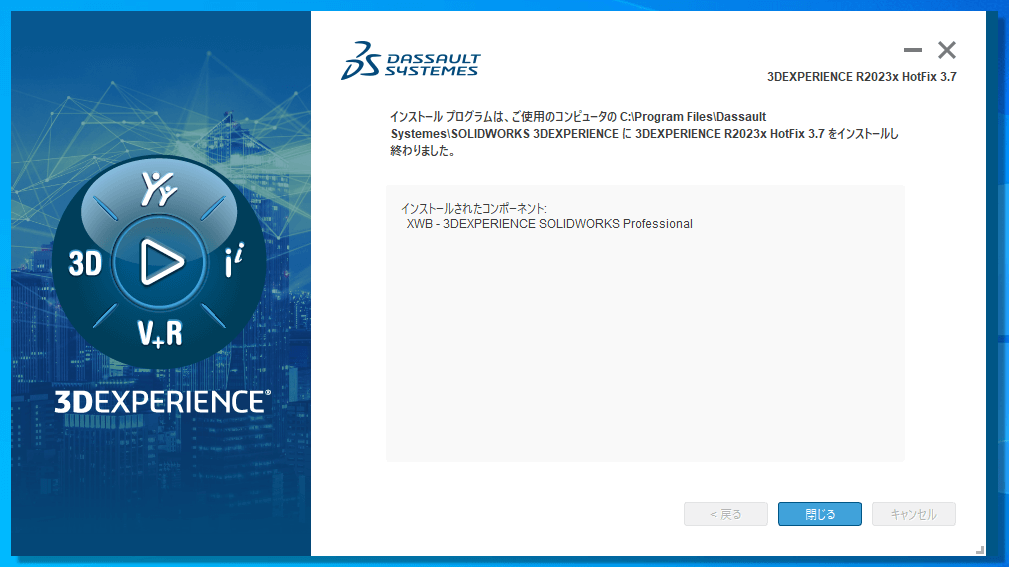
Task: Click the greyed-out キャンセル button
Action: 913,514
